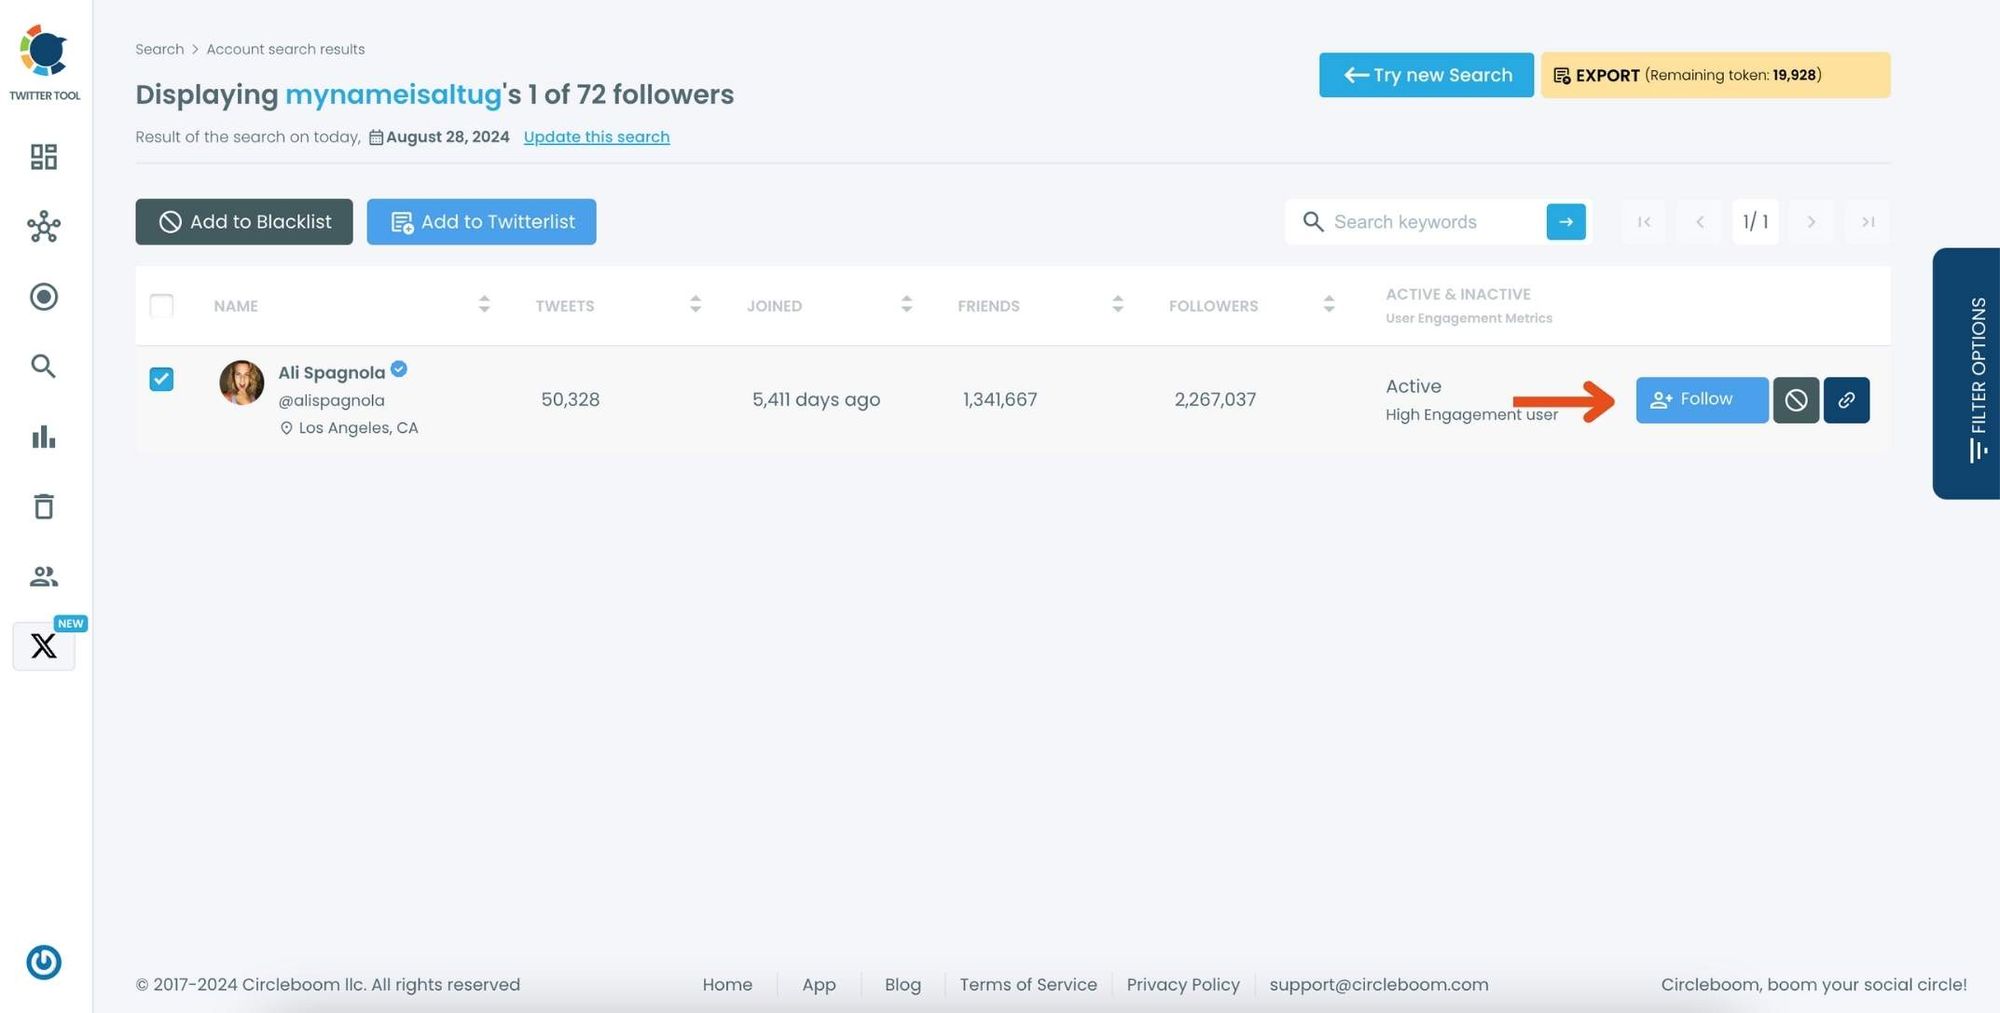
Task: Open the bar chart analytics icon in sidebar
Action: [x=44, y=437]
